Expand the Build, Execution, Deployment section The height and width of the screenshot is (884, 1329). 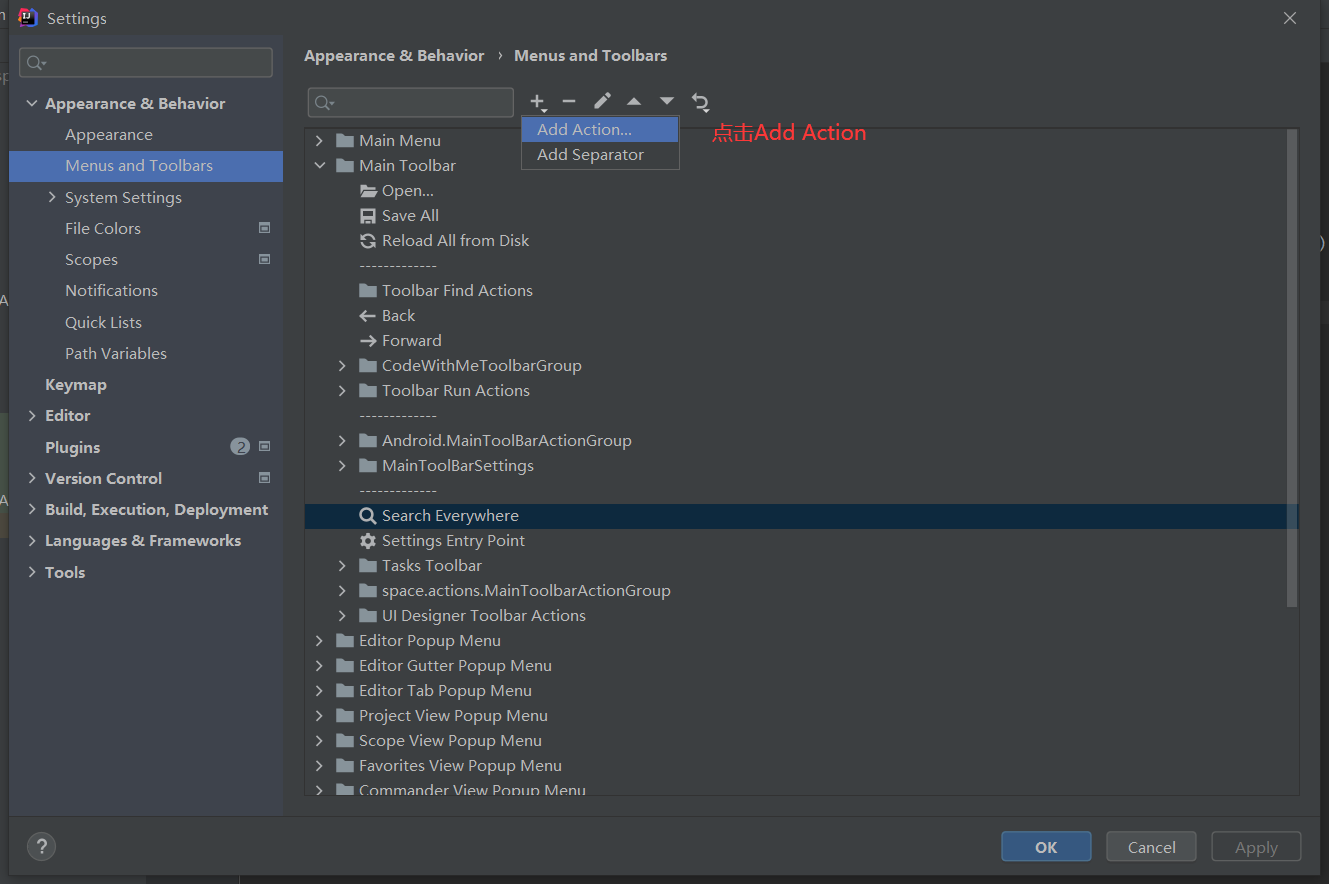32,510
